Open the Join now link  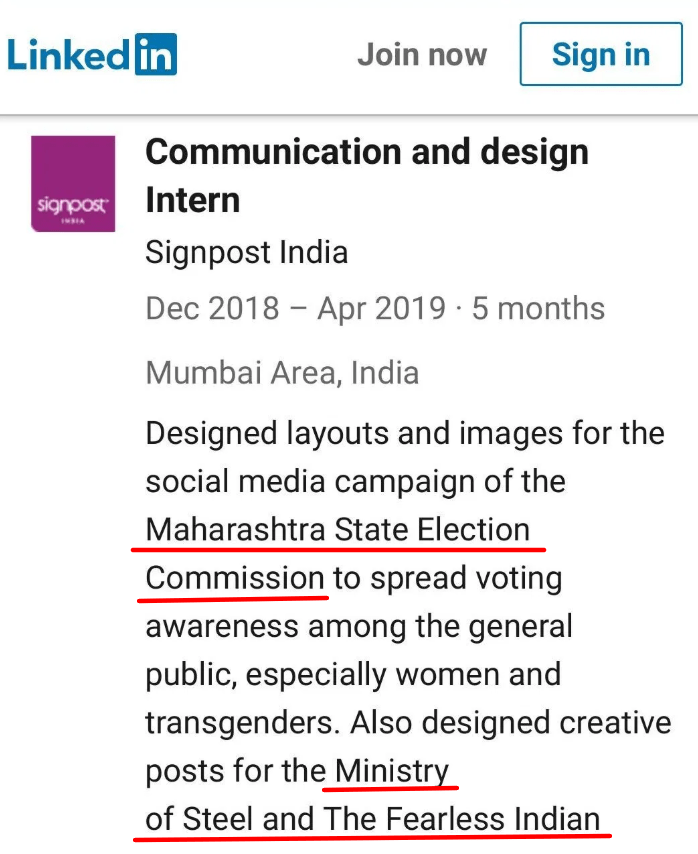422,54
